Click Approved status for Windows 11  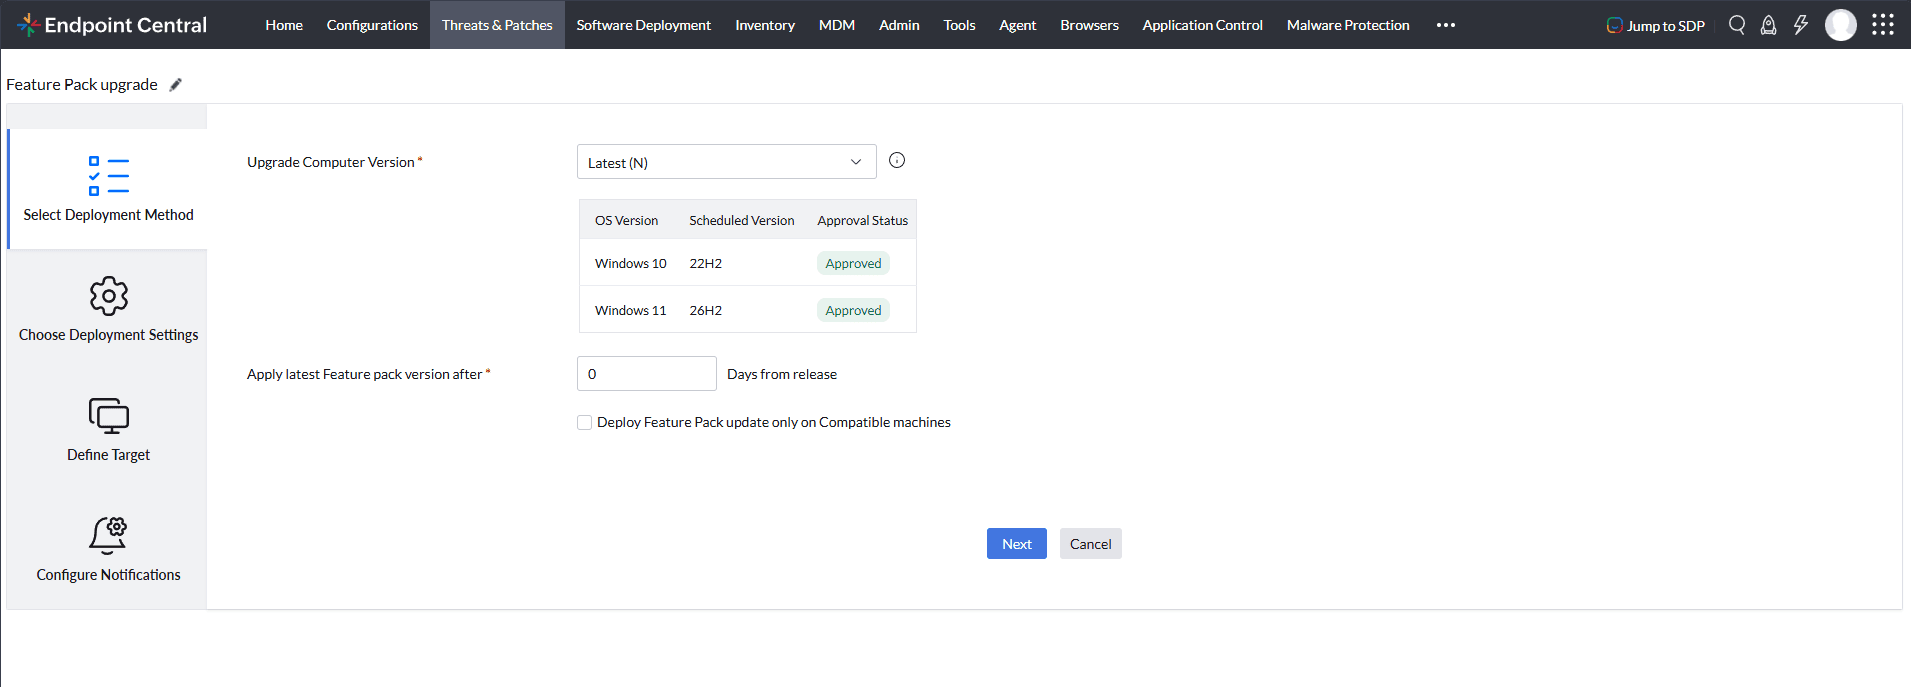pos(853,310)
